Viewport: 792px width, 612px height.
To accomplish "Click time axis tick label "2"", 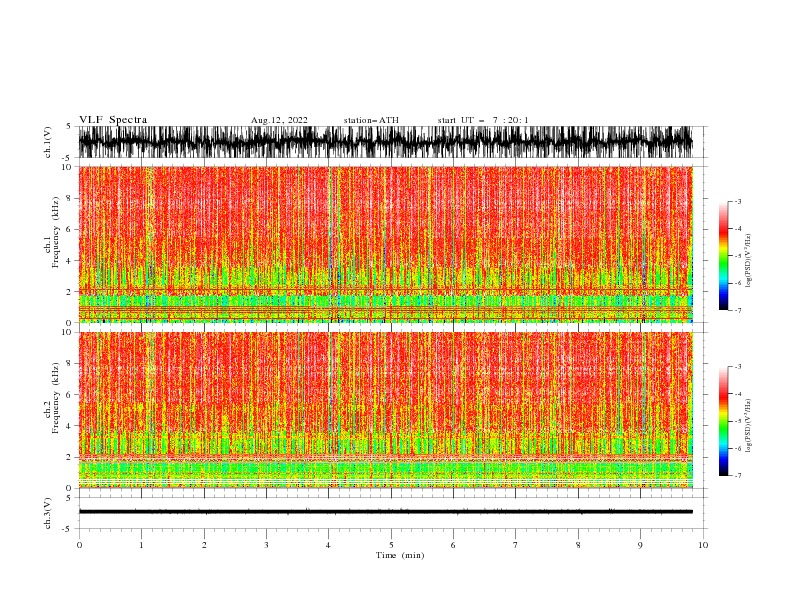I will 204,545.
